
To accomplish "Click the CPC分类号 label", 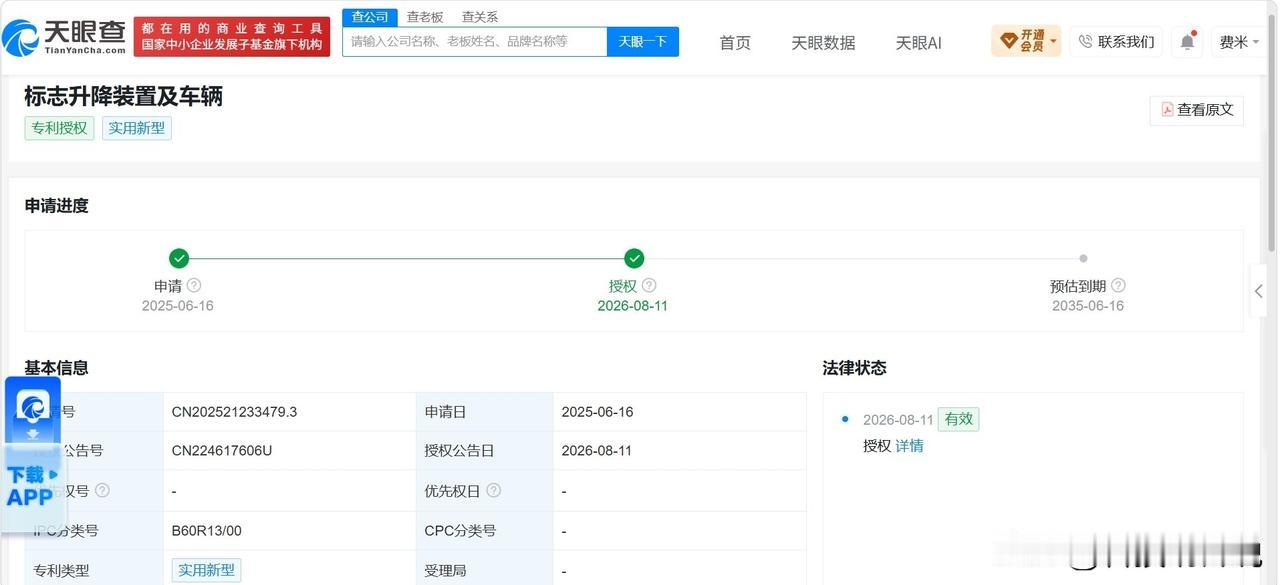I will click(x=460, y=531).
